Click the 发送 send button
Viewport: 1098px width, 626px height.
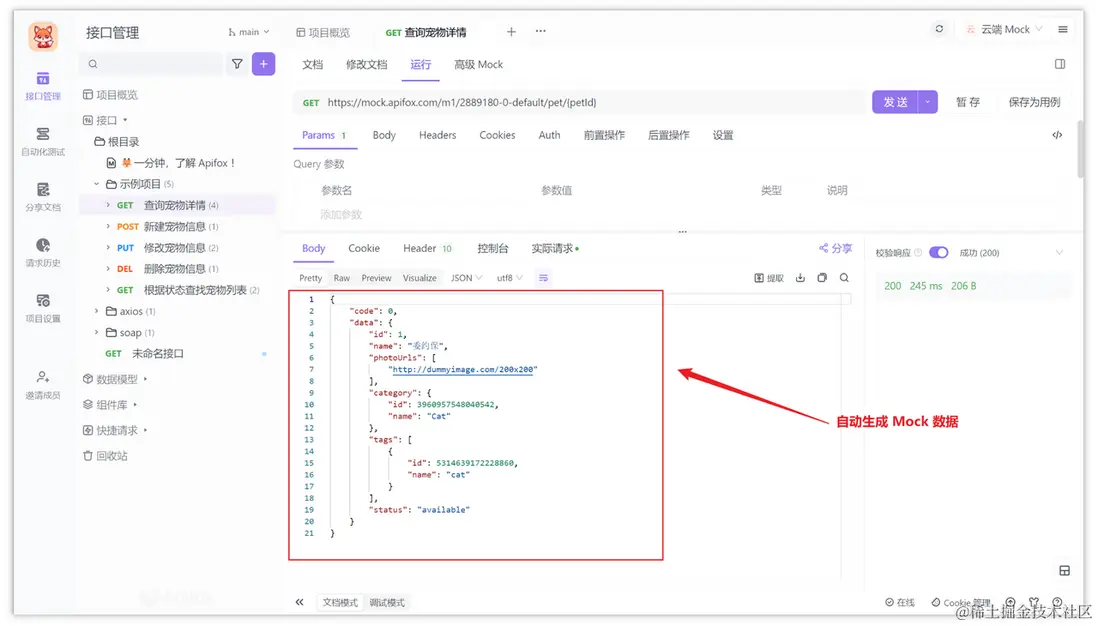895,102
